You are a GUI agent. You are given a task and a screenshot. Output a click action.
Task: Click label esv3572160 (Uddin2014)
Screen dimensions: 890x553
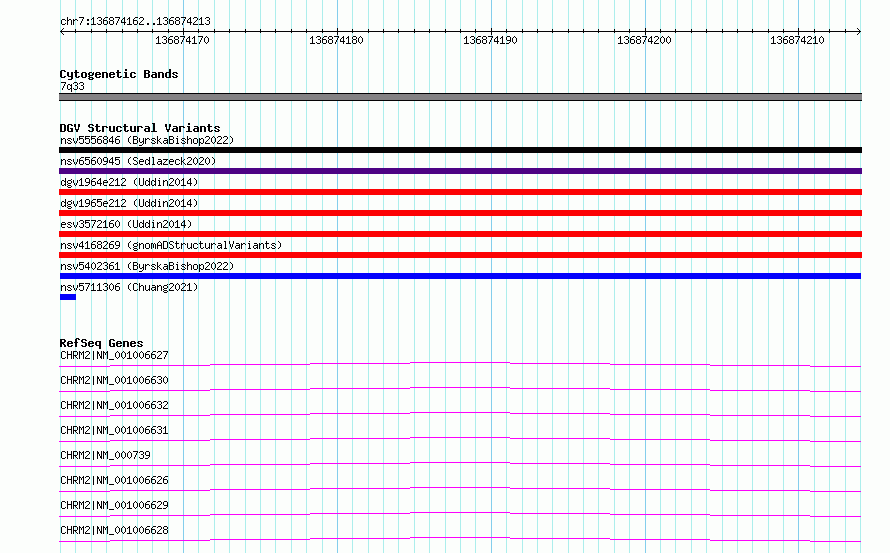126,224
